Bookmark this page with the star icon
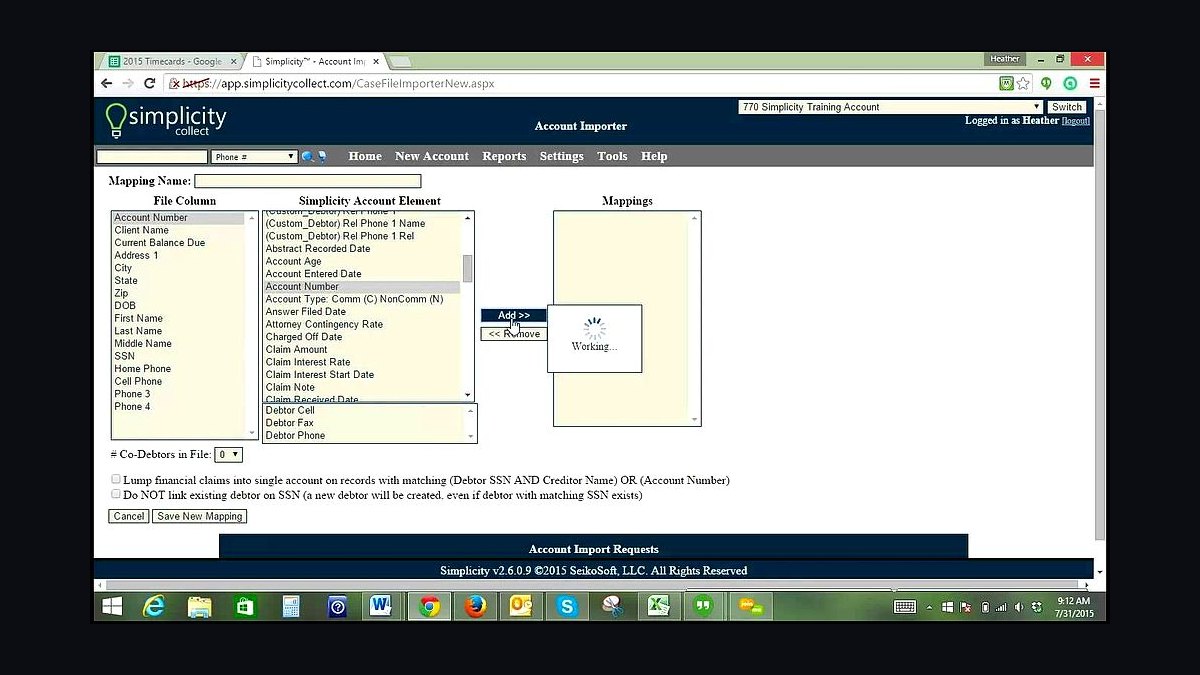This screenshot has height=675, width=1200. 1023,84
